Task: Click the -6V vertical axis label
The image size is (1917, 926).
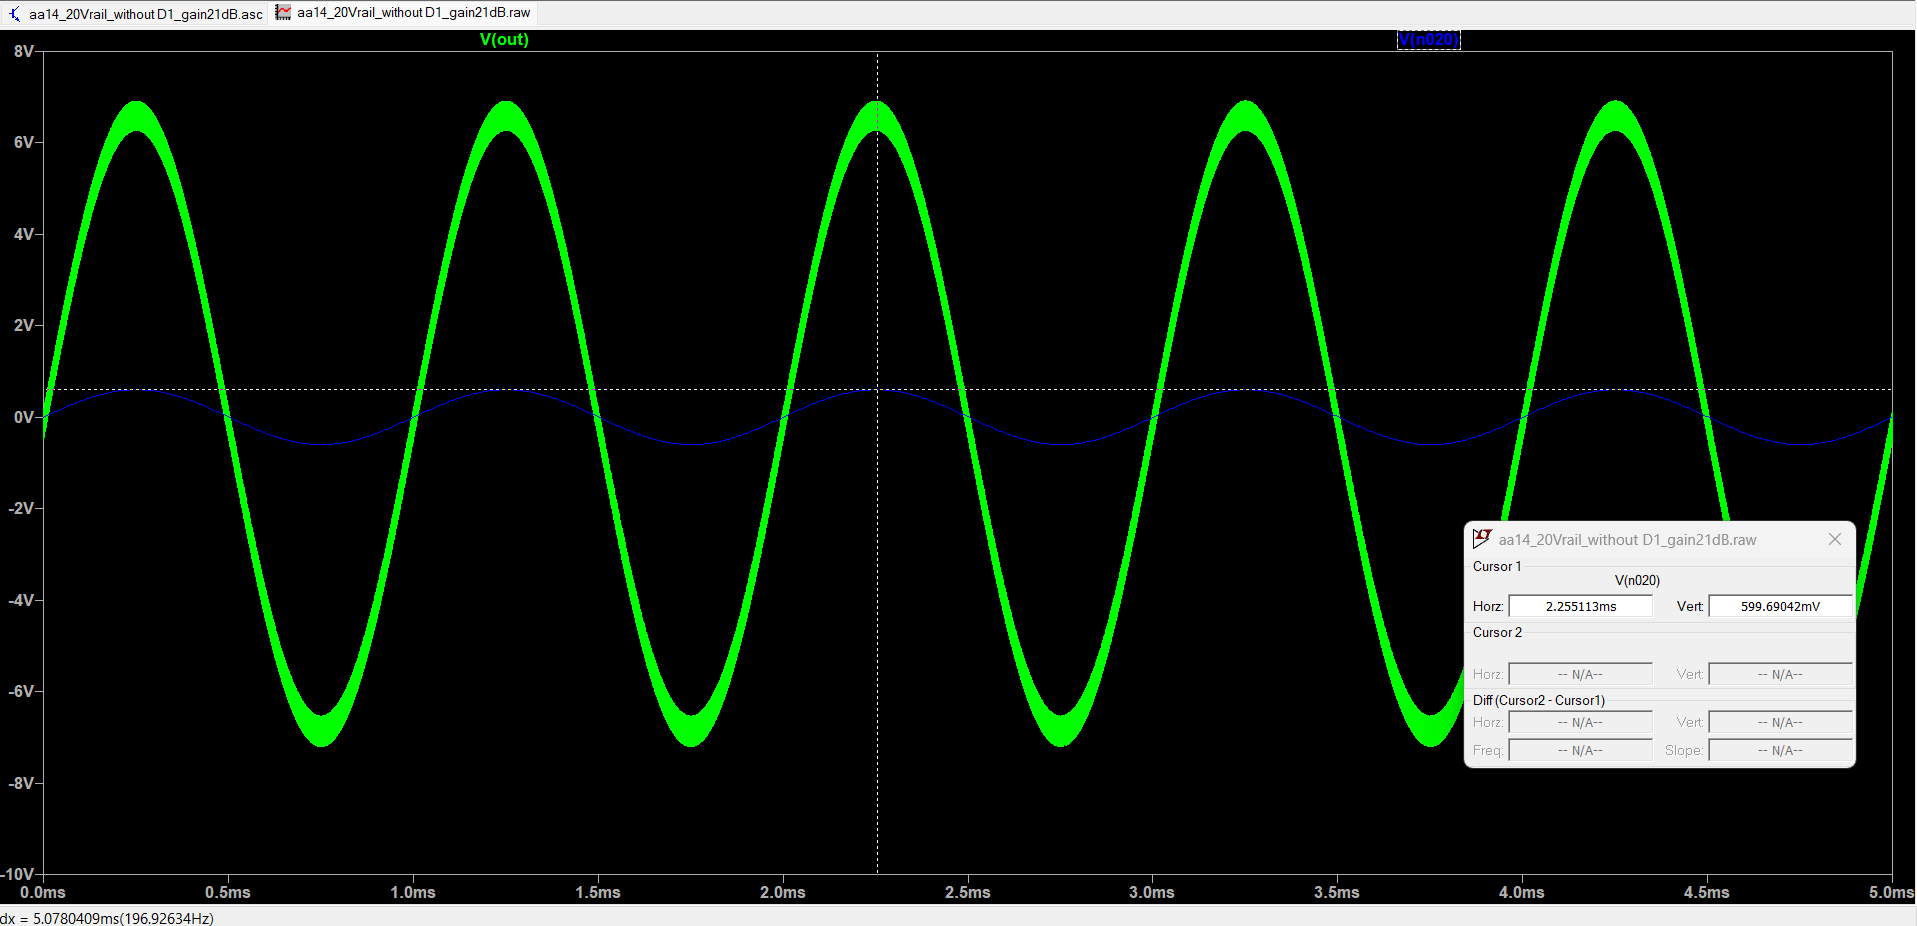Action: click(x=21, y=692)
